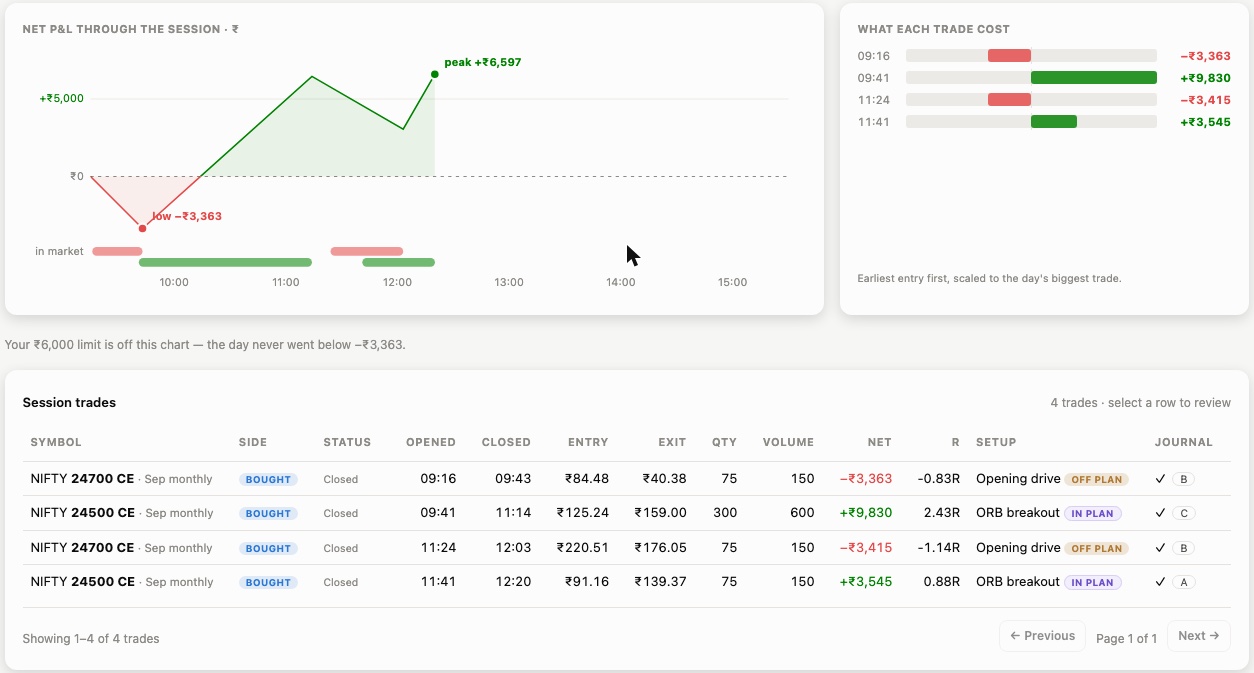Go to the Previous page of trades
Viewport: 1254px width, 673px height.
pos(1042,636)
